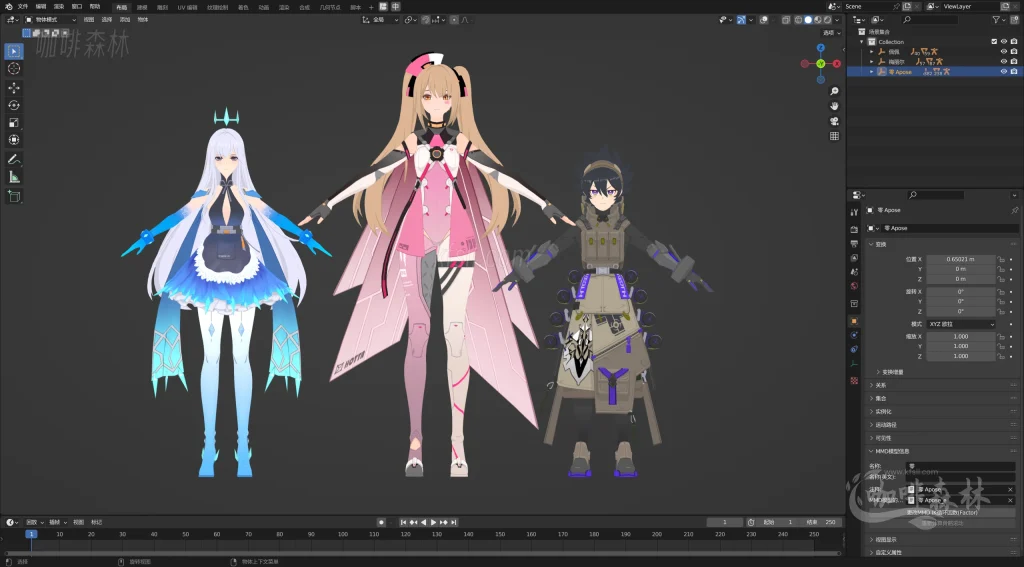This screenshot has height=567, width=1024.
Task: Open the 文件 (File) menu
Action: (23, 7)
